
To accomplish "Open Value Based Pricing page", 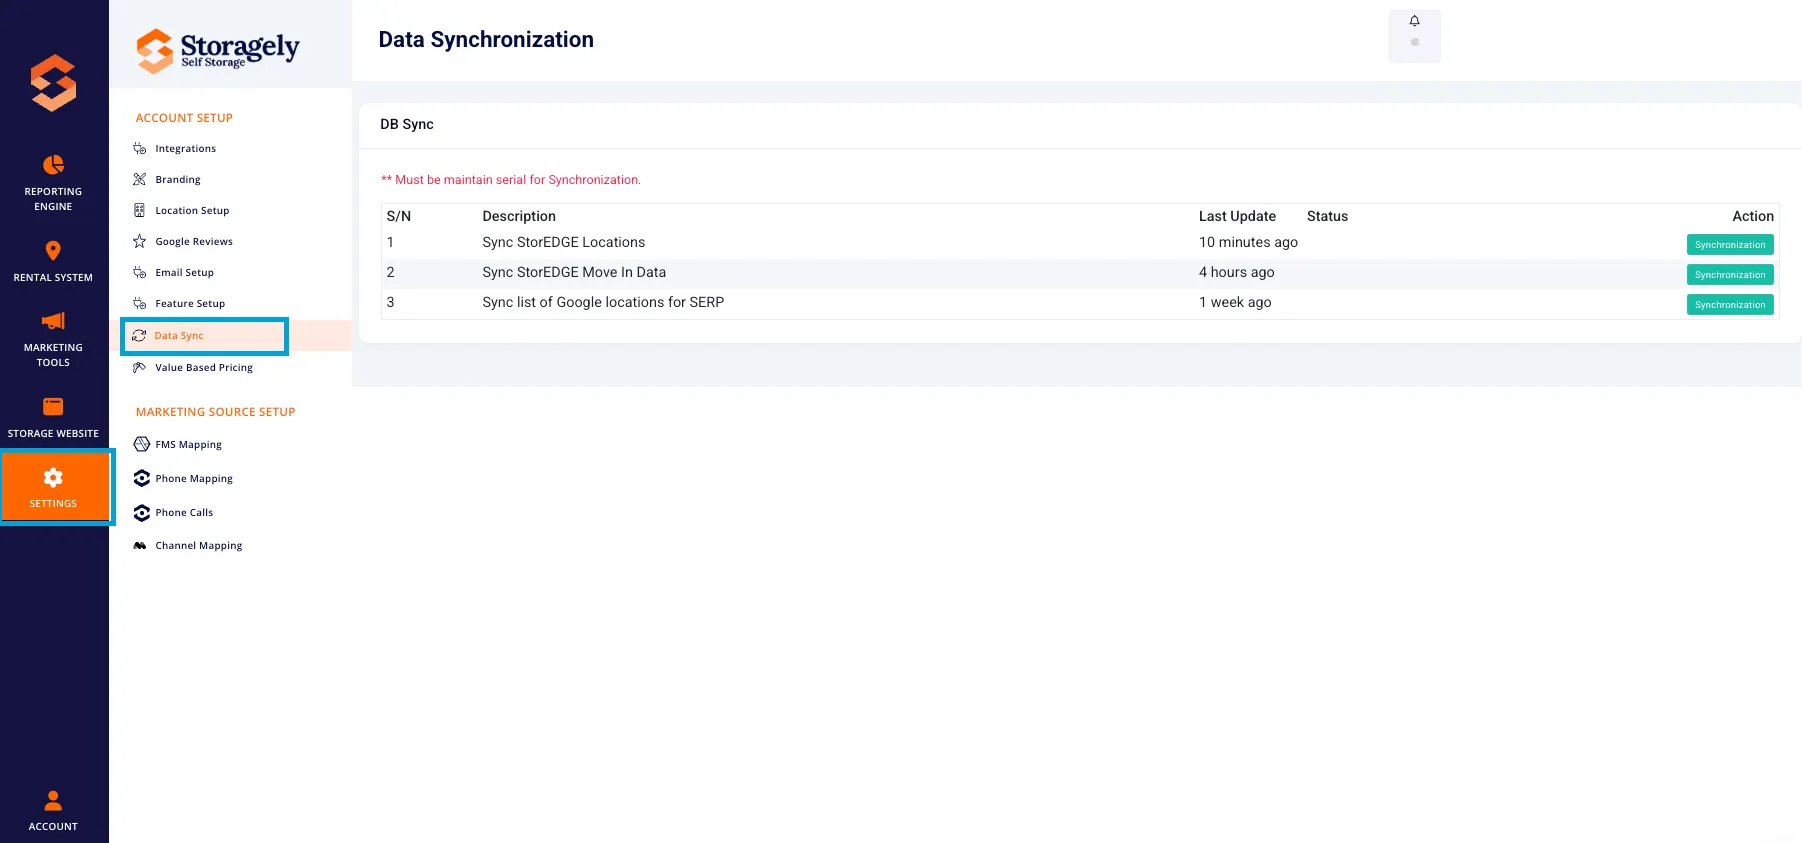I will point(204,368).
